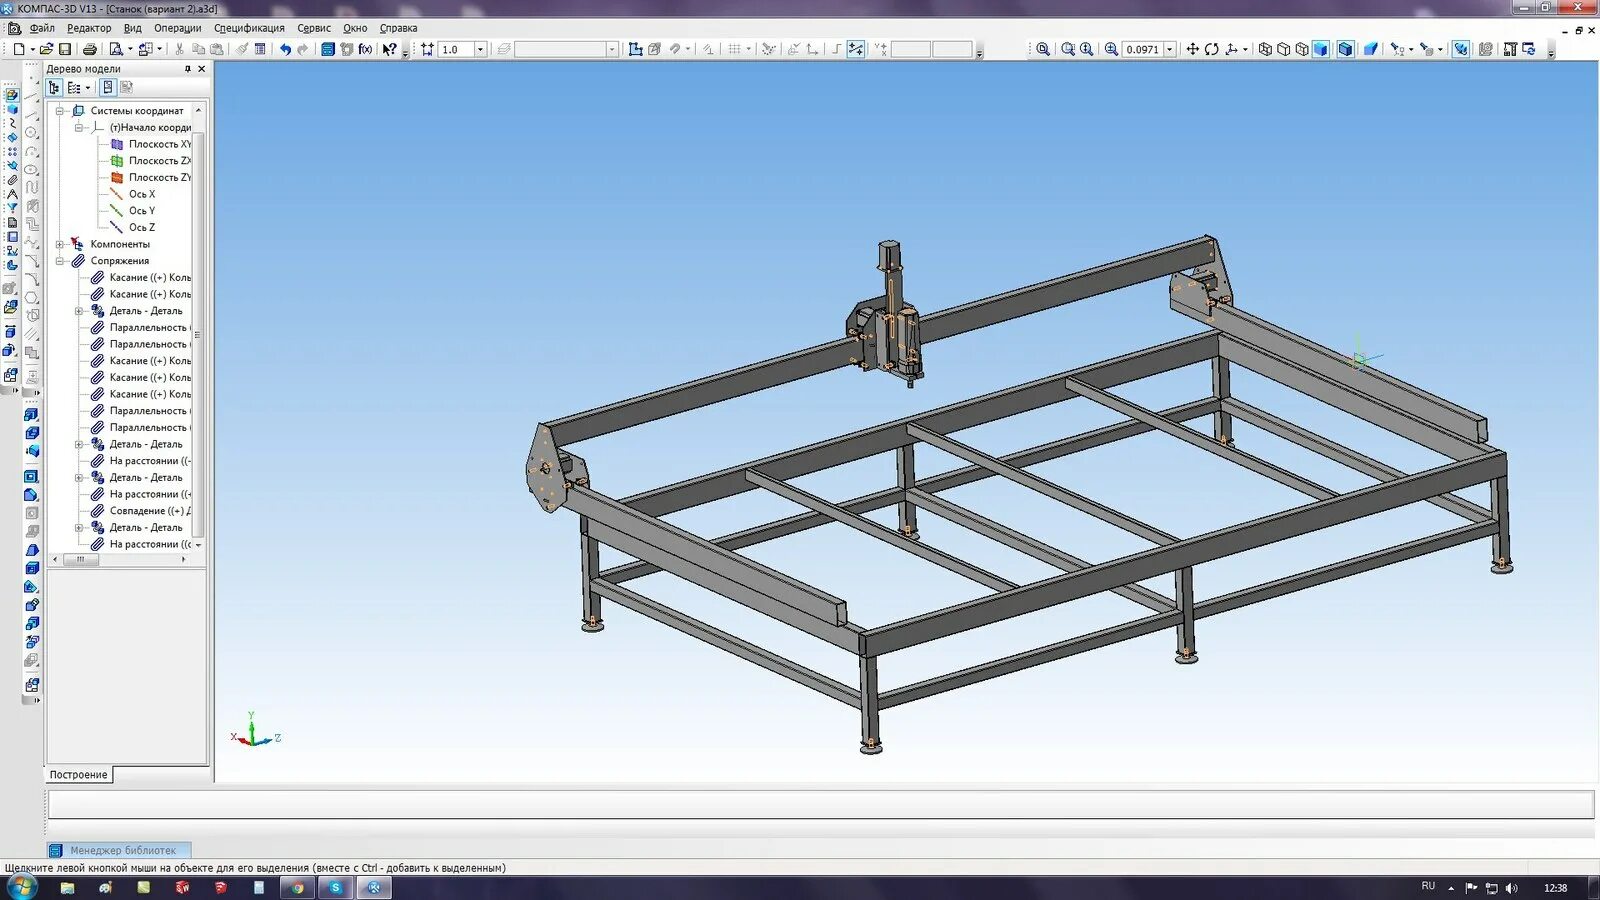Open the filter funnel tool in left toolbar

(x=12, y=208)
